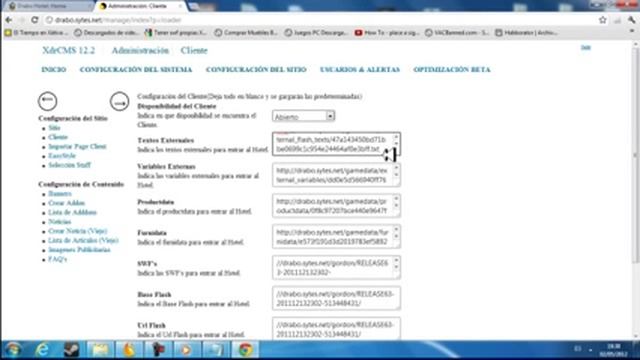This screenshot has height=360, width=640.
Task: Click into the Base Flash text area
Action: (336, 298)
